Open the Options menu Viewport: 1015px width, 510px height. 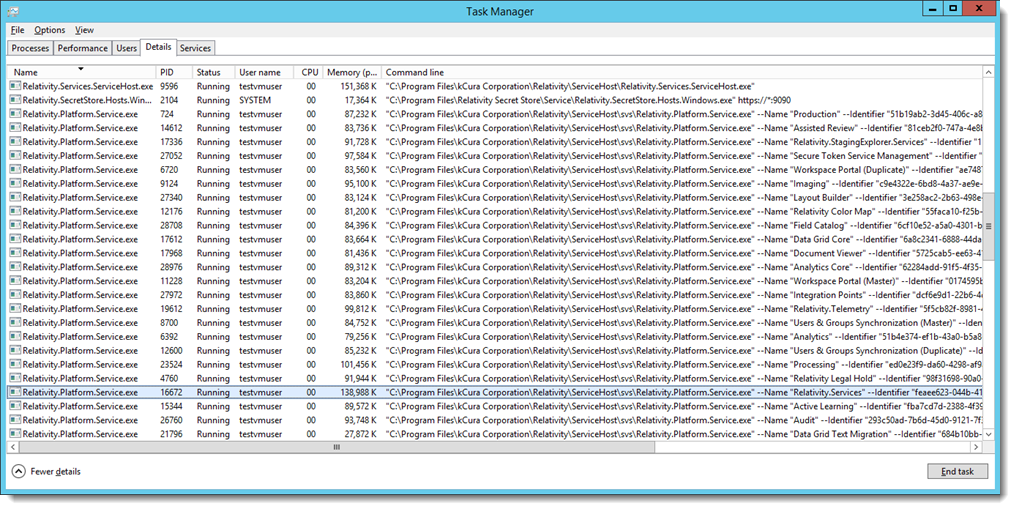[50, 30]
